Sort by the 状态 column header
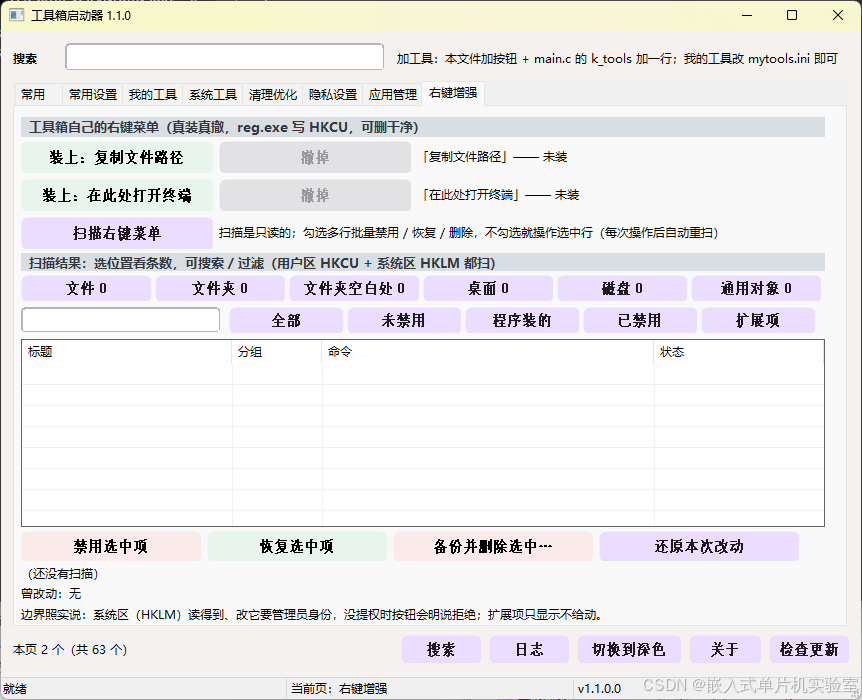The image size is (862, 700). coord(739,352)
